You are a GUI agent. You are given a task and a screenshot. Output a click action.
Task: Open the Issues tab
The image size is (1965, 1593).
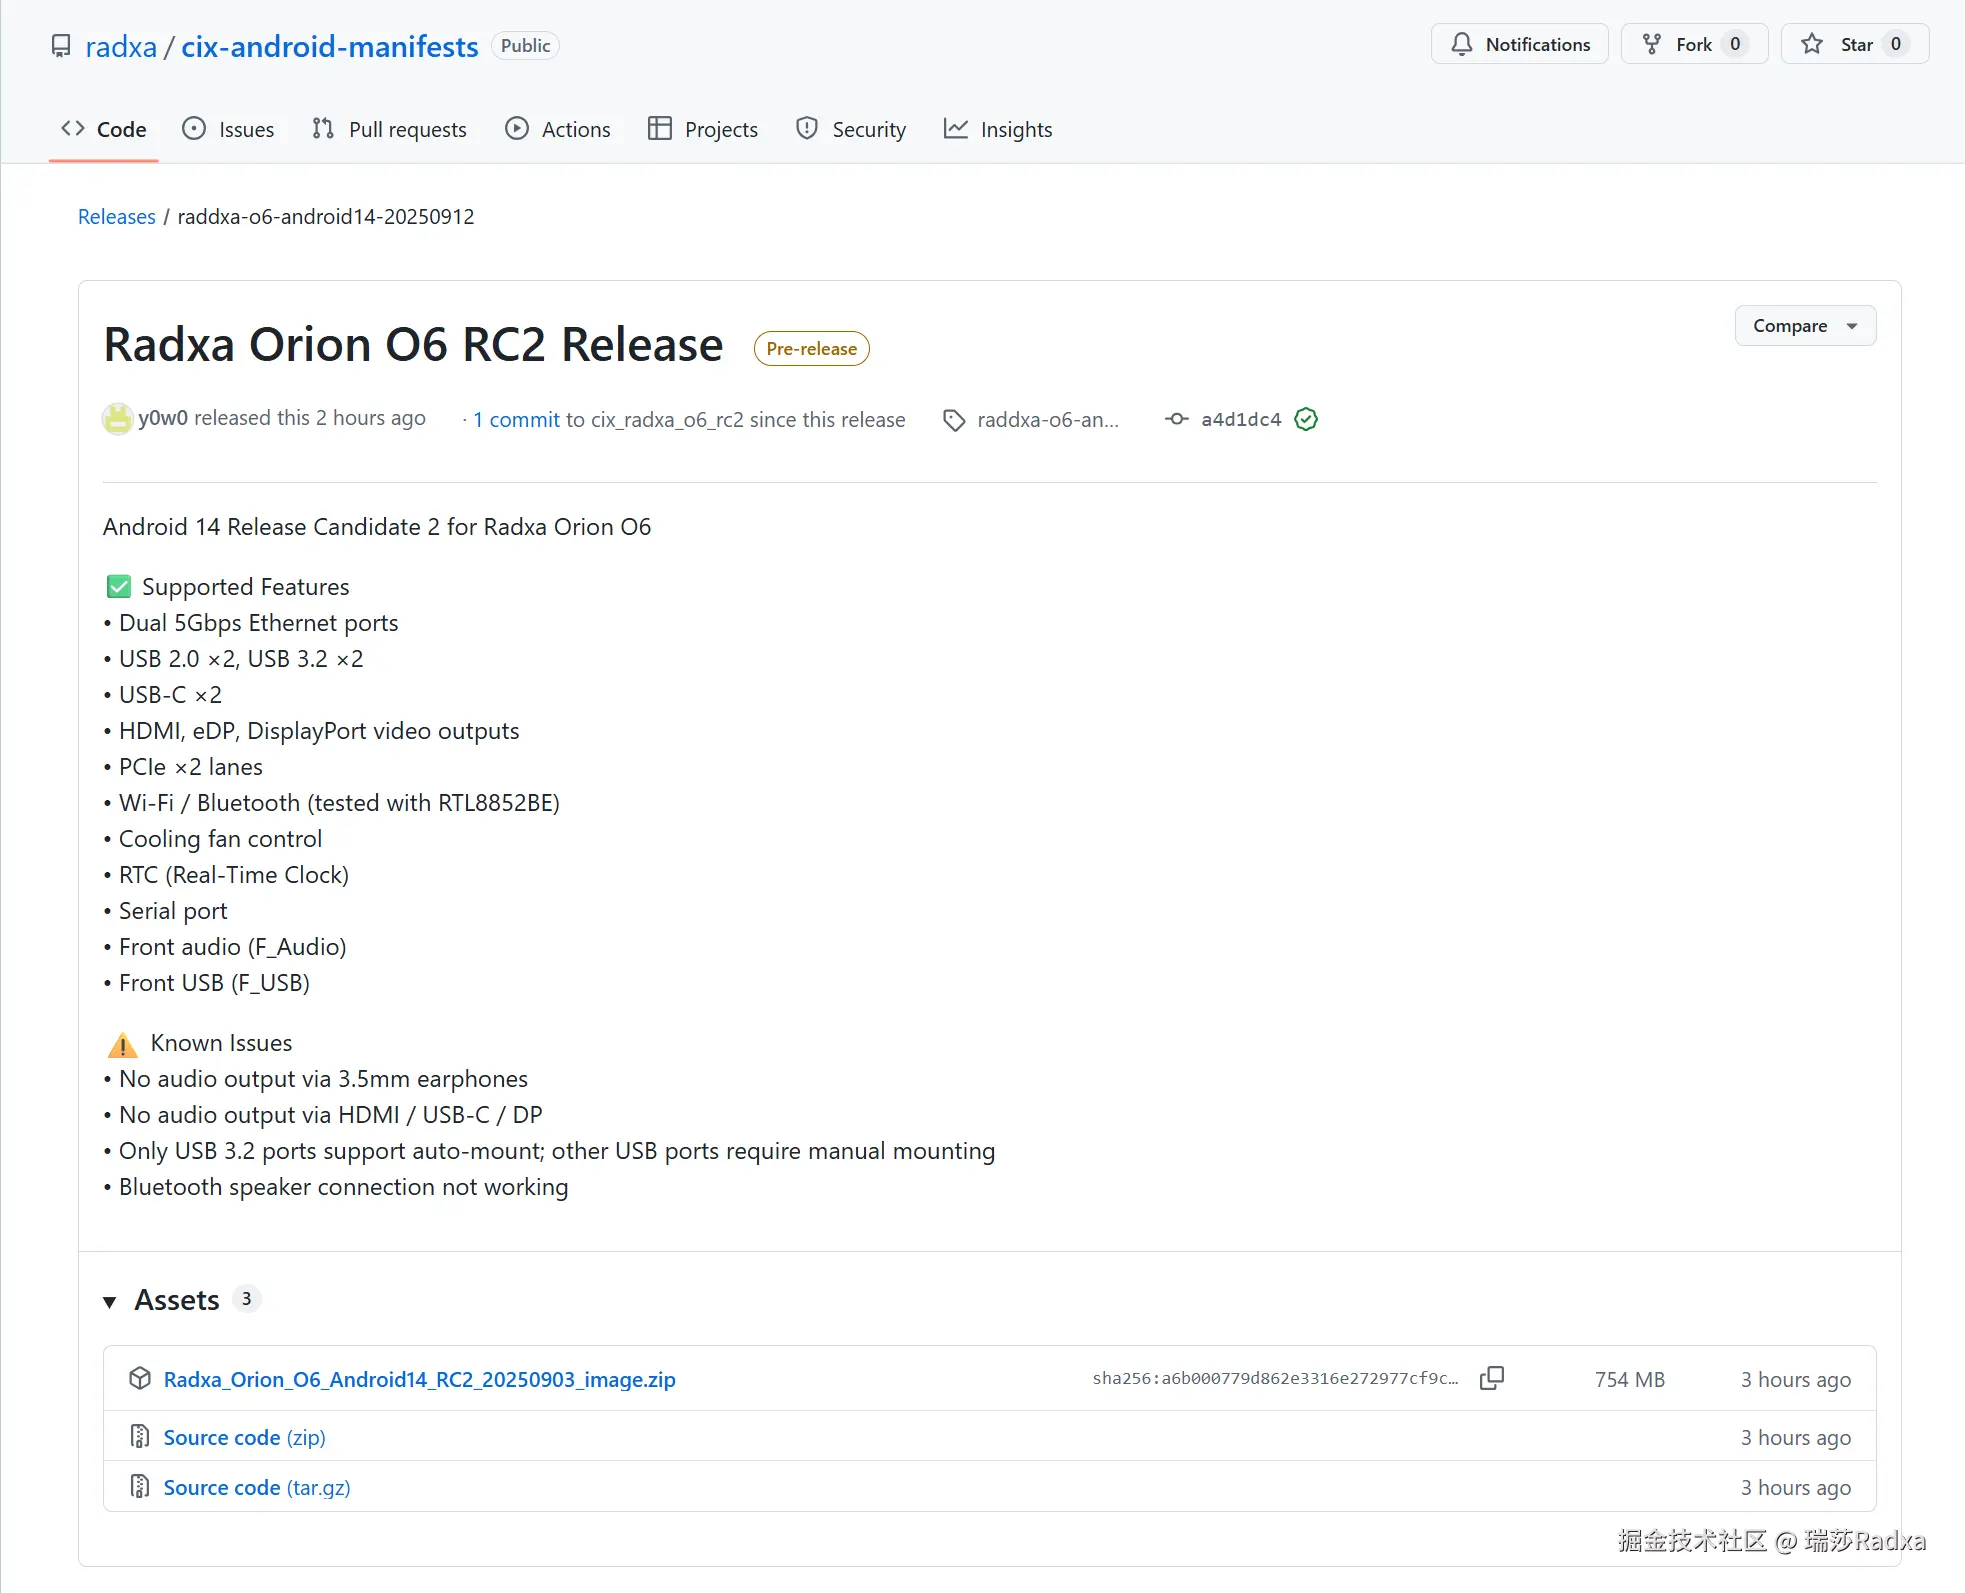[228, 129]
